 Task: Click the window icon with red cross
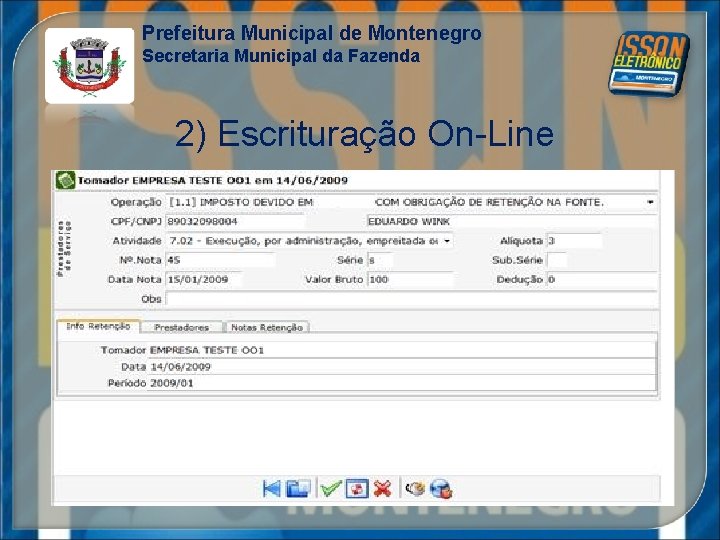coord(357,488)
